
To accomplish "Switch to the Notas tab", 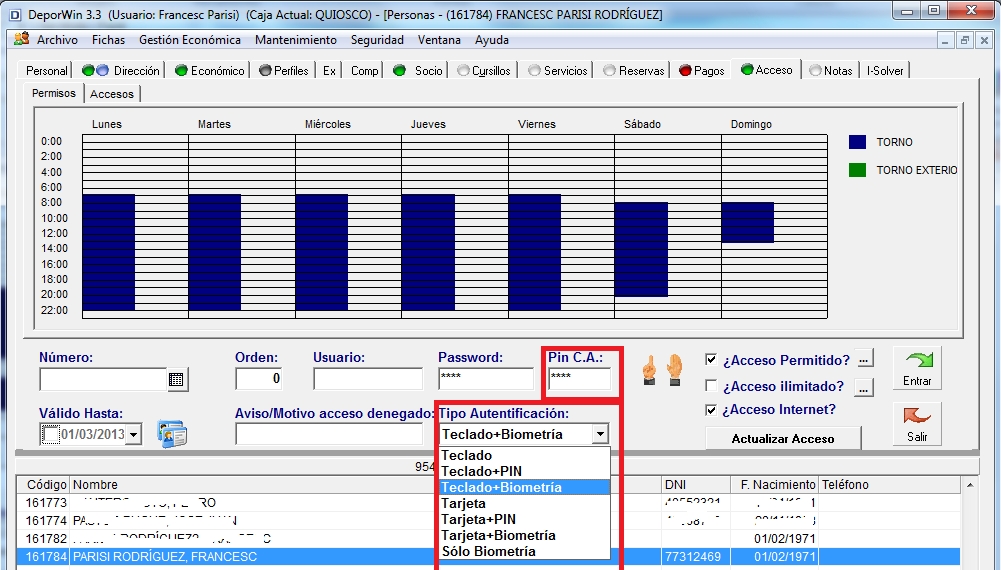I will point(831,70).
